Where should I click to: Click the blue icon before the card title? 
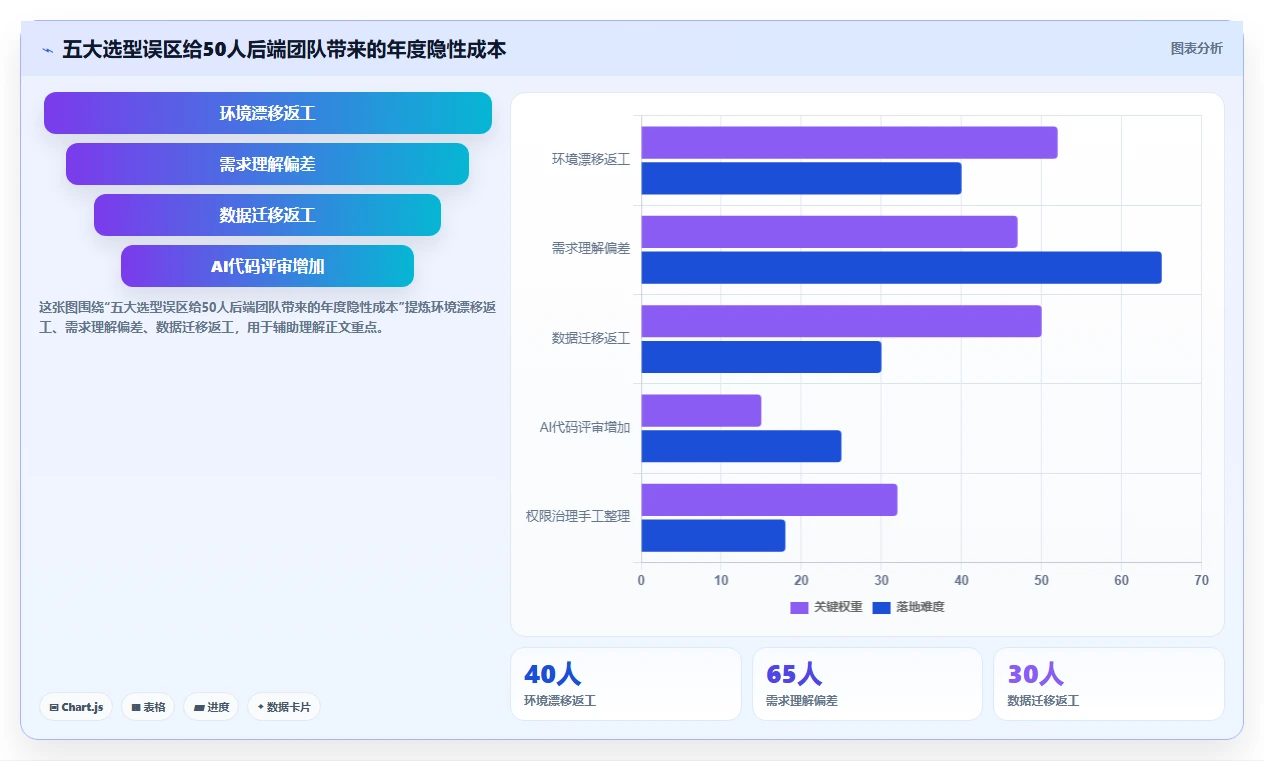[47, 49]
